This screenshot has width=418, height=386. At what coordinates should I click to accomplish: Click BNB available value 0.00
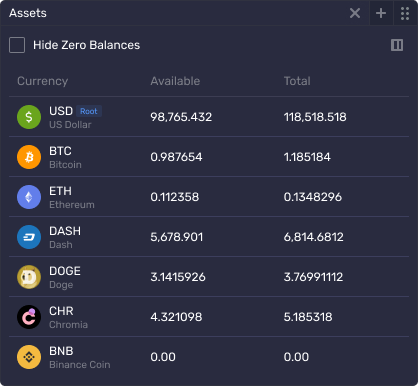tap(163, 357)
